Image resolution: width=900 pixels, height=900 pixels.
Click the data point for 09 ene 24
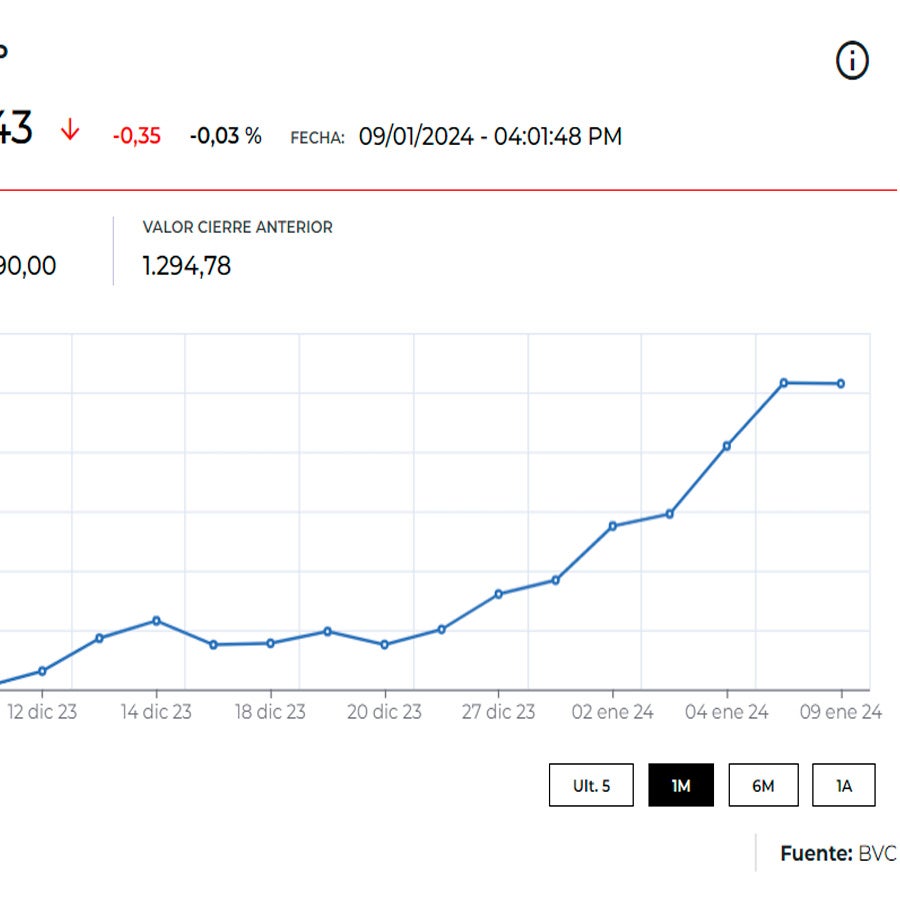[841, 384]
